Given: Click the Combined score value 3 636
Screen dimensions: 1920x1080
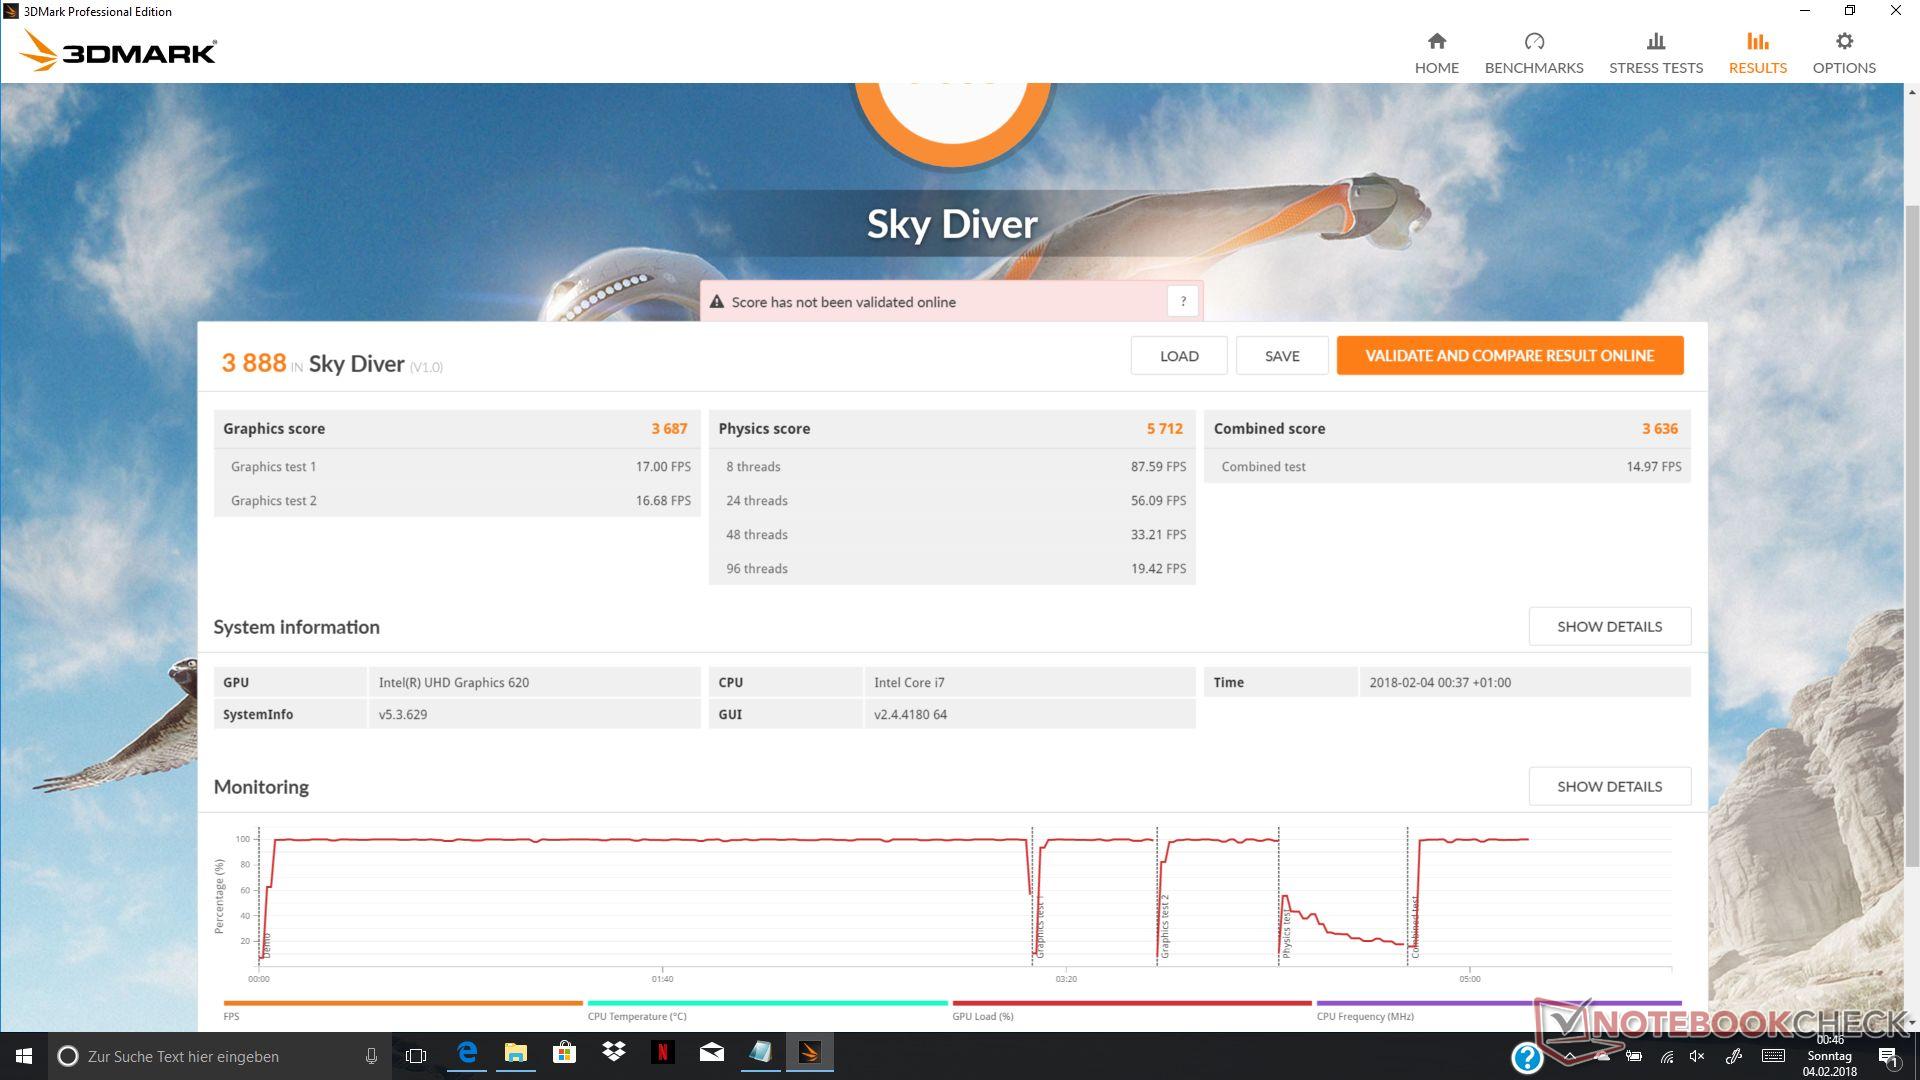Looking at the screenshot, I should pyautogui.click(x=1660, y=429).
